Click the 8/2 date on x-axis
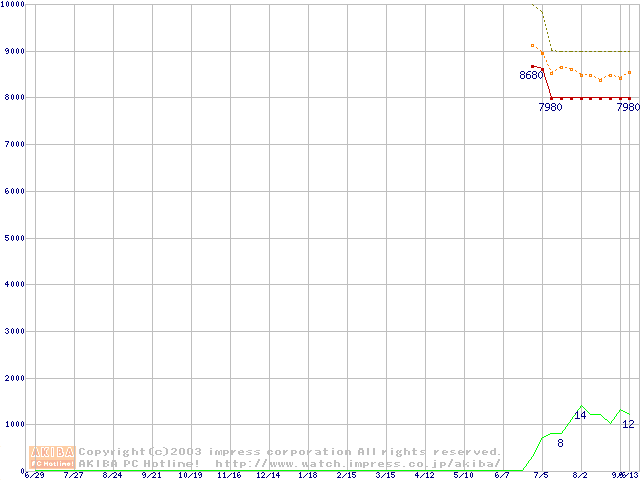 (580, 475)
